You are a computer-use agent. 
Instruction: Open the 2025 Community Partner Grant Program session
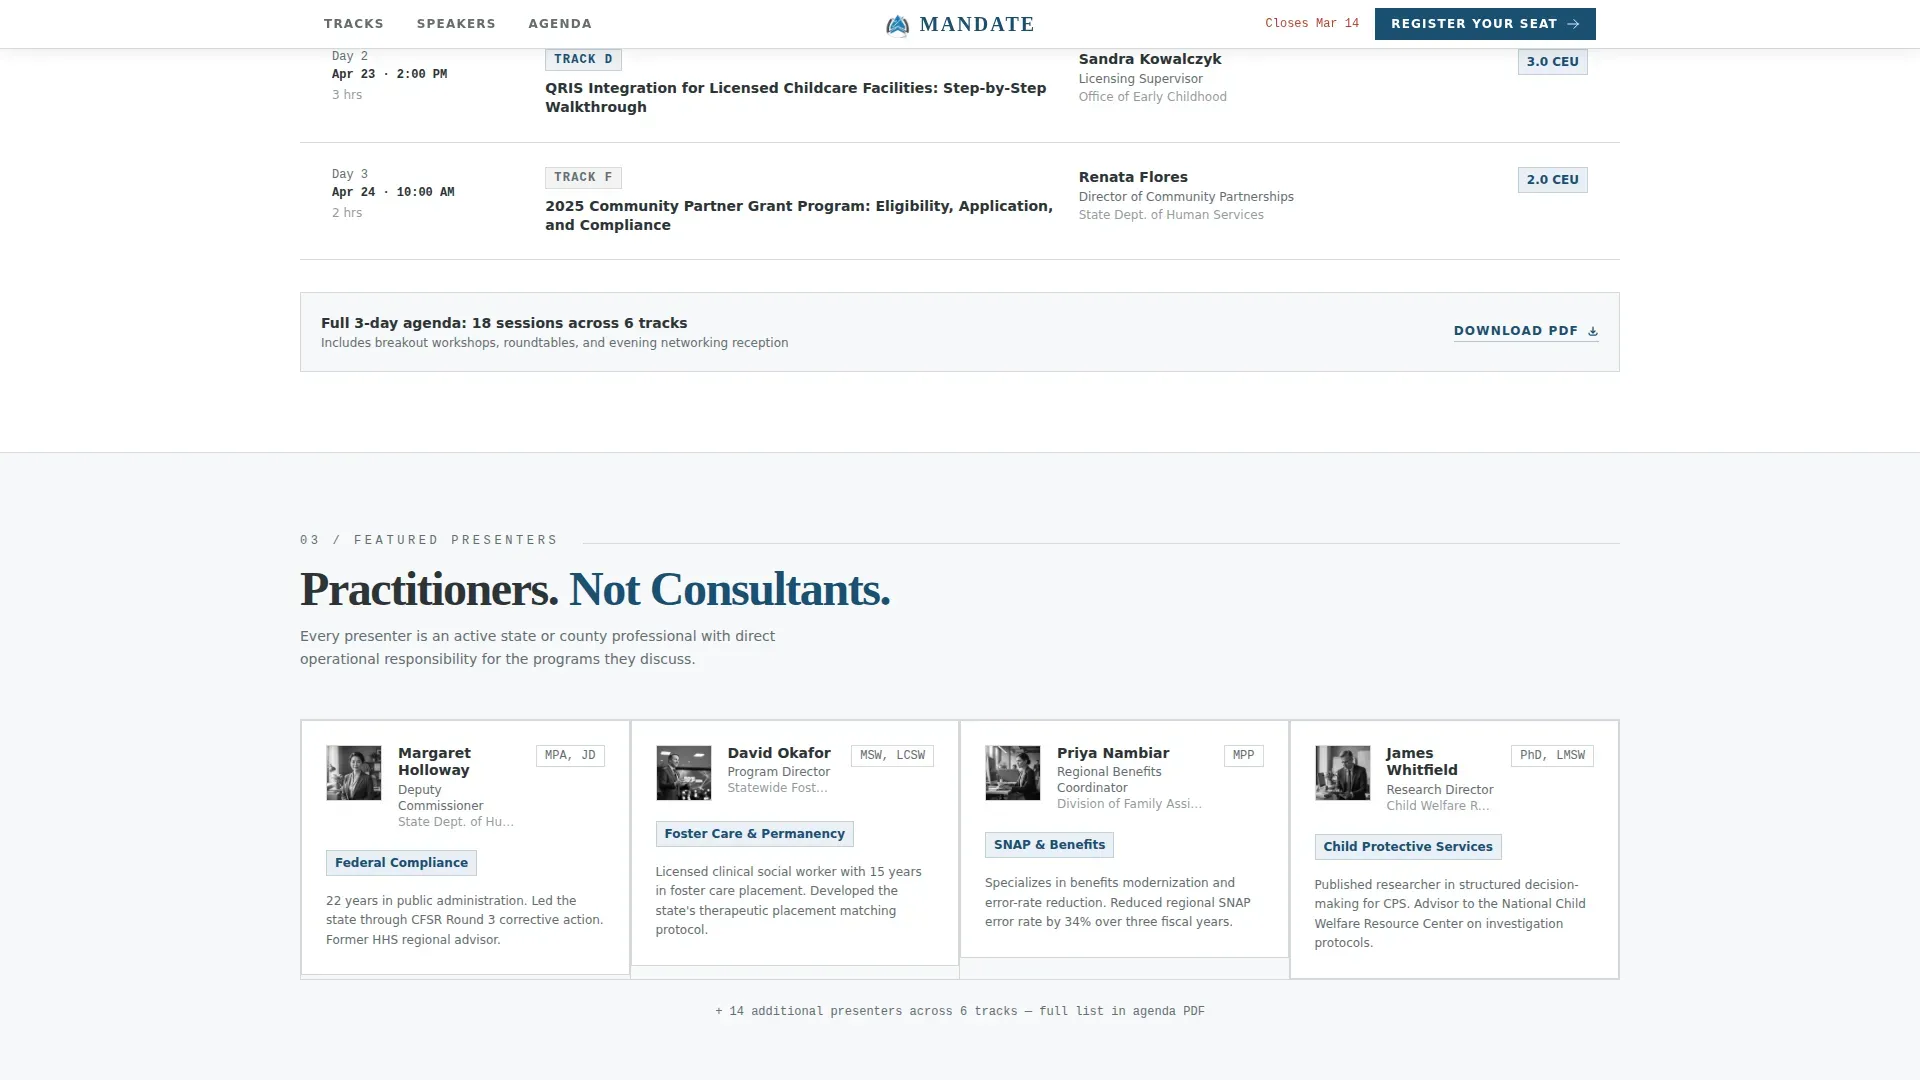coord(798,216)
